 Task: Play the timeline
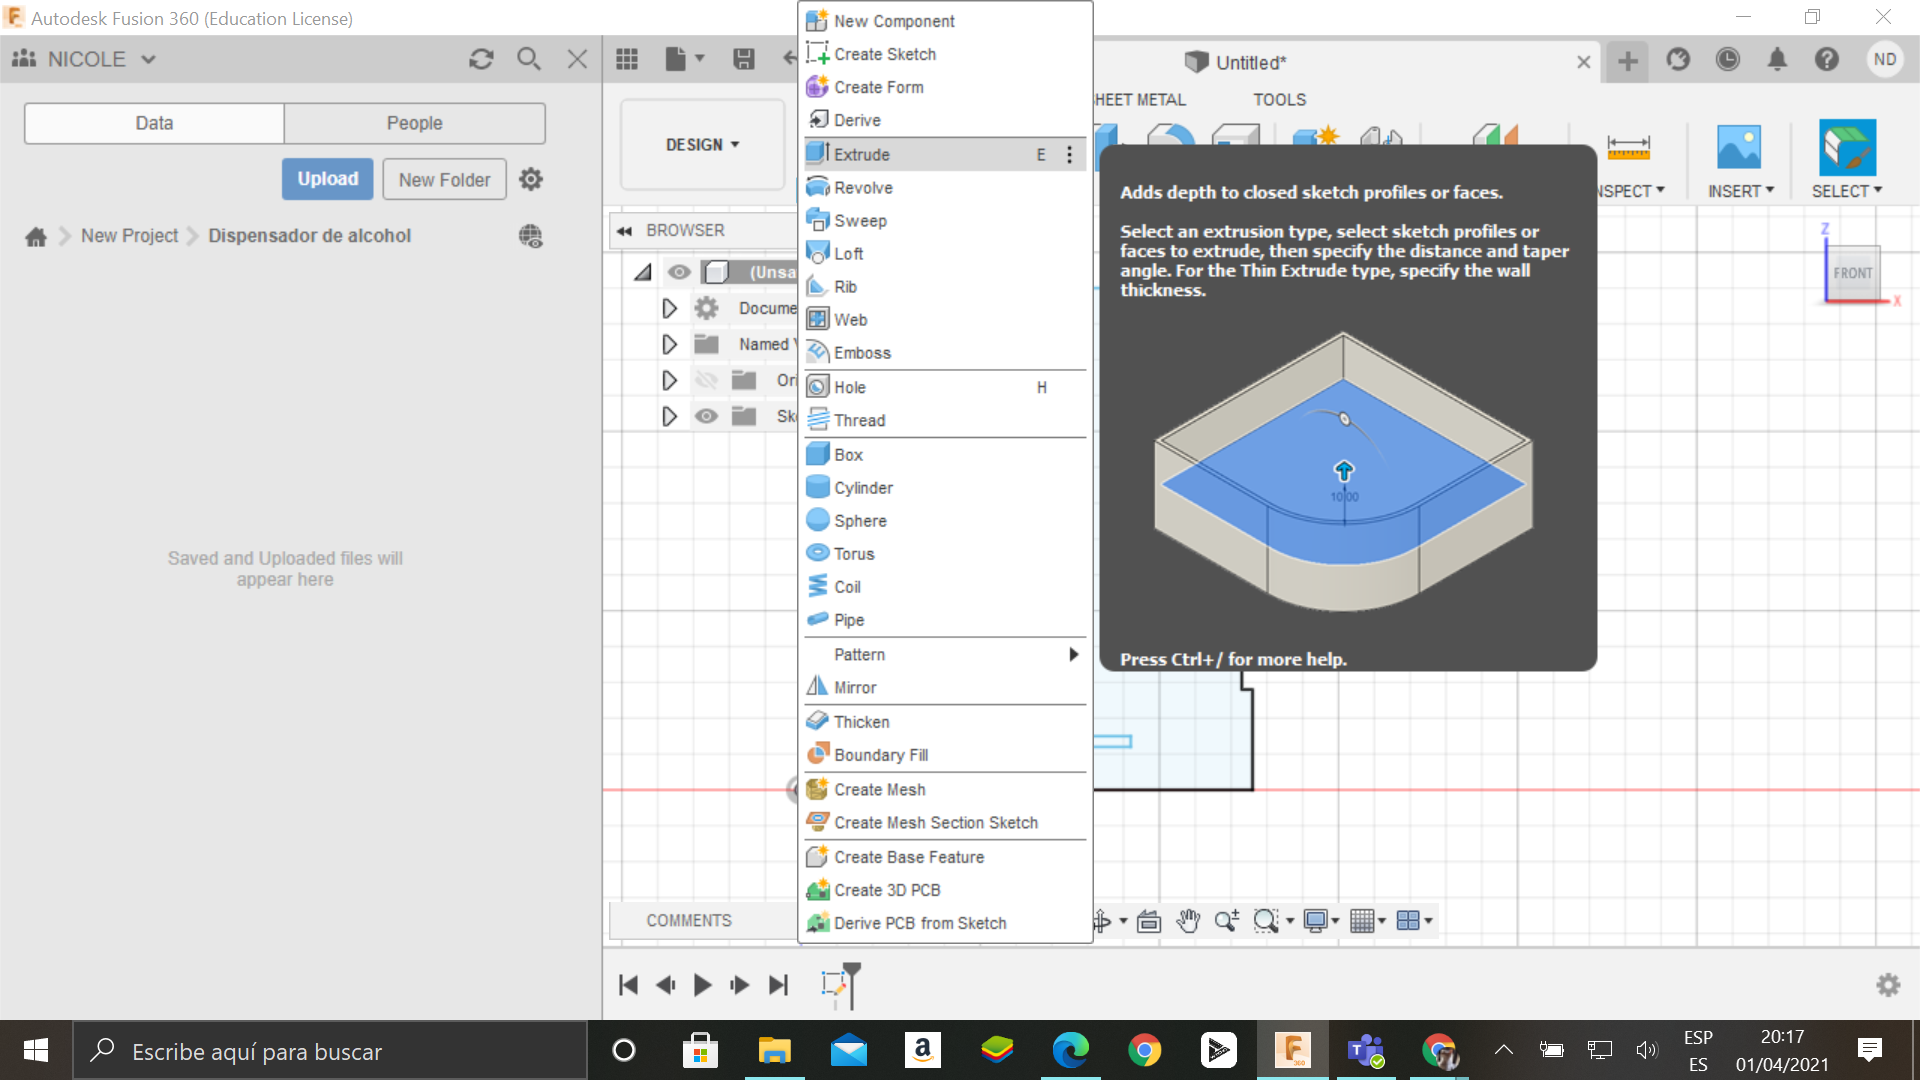click(702, 986)
